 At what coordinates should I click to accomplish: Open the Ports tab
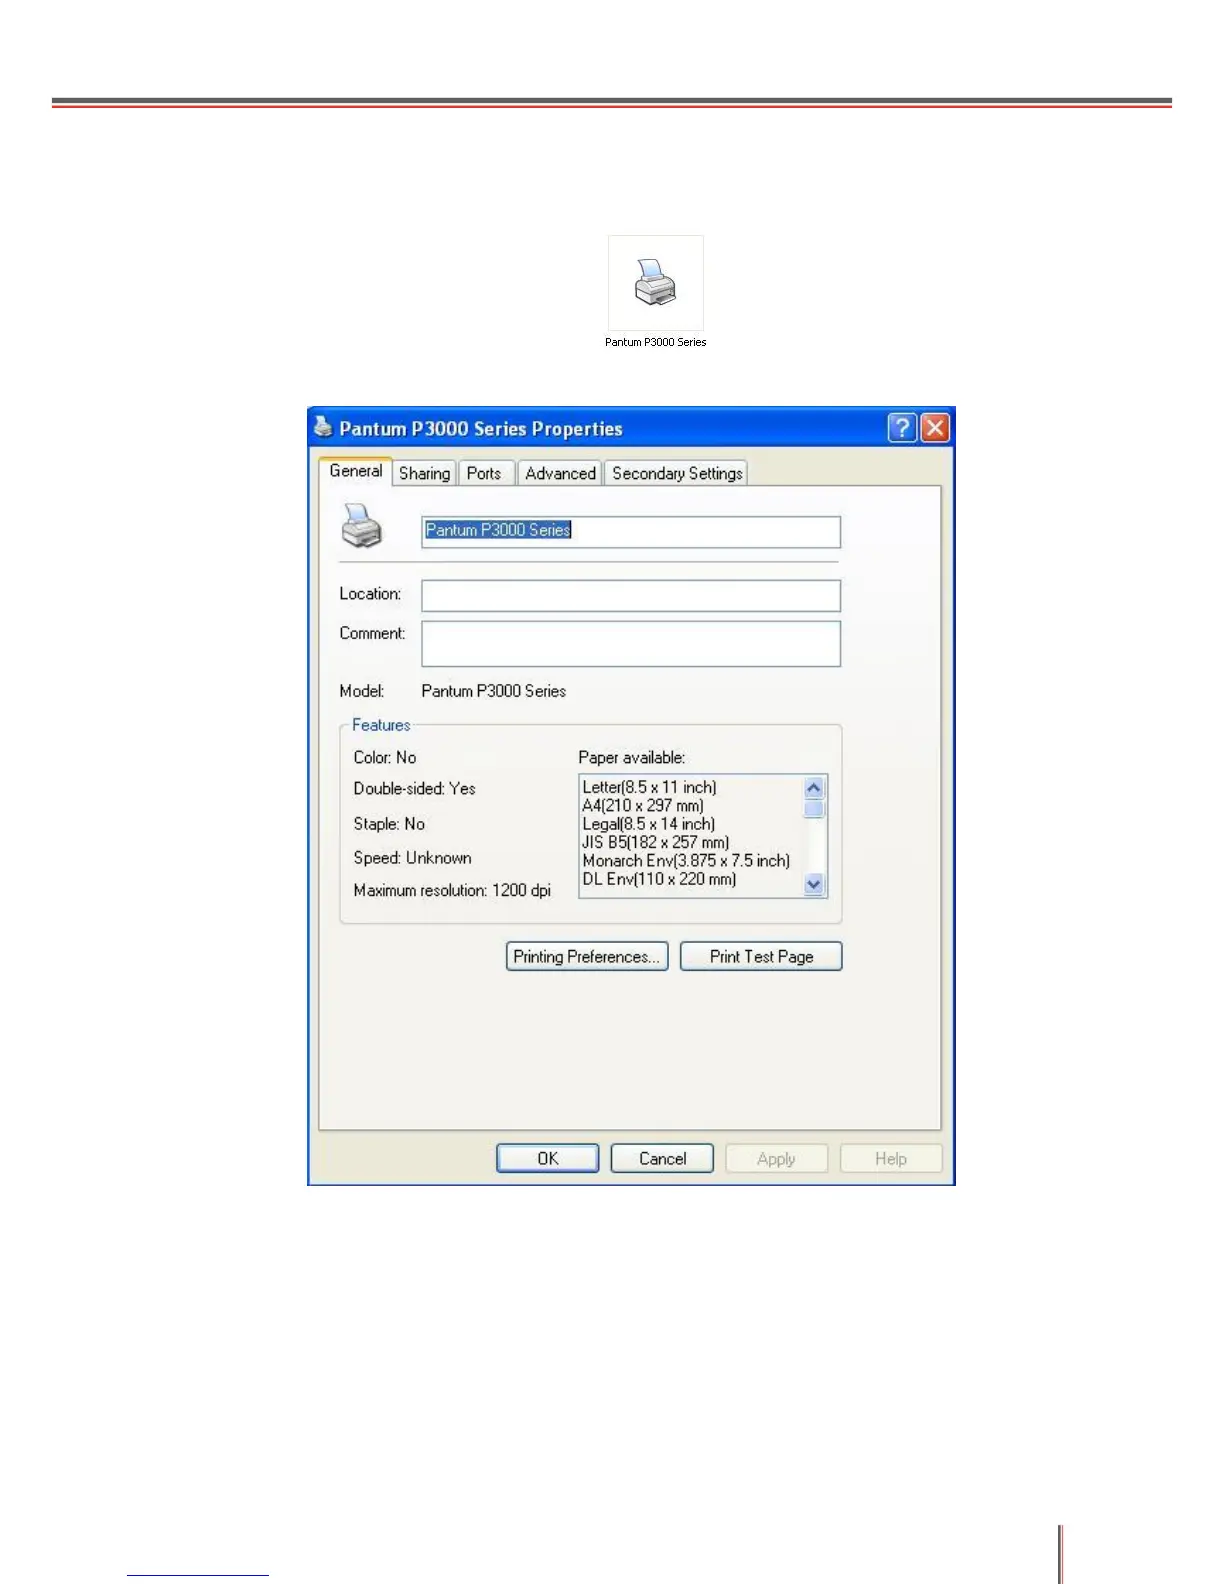[x=484, y=473]
